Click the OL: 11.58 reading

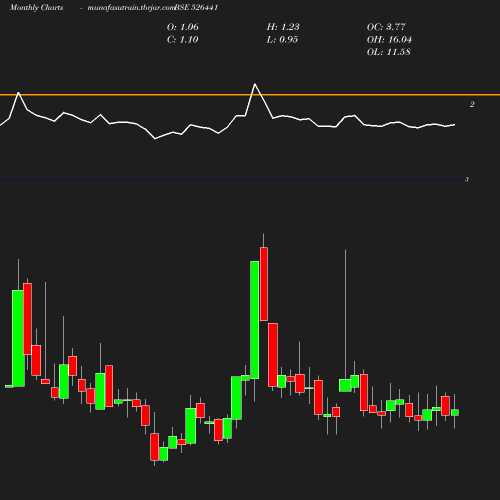389,52
